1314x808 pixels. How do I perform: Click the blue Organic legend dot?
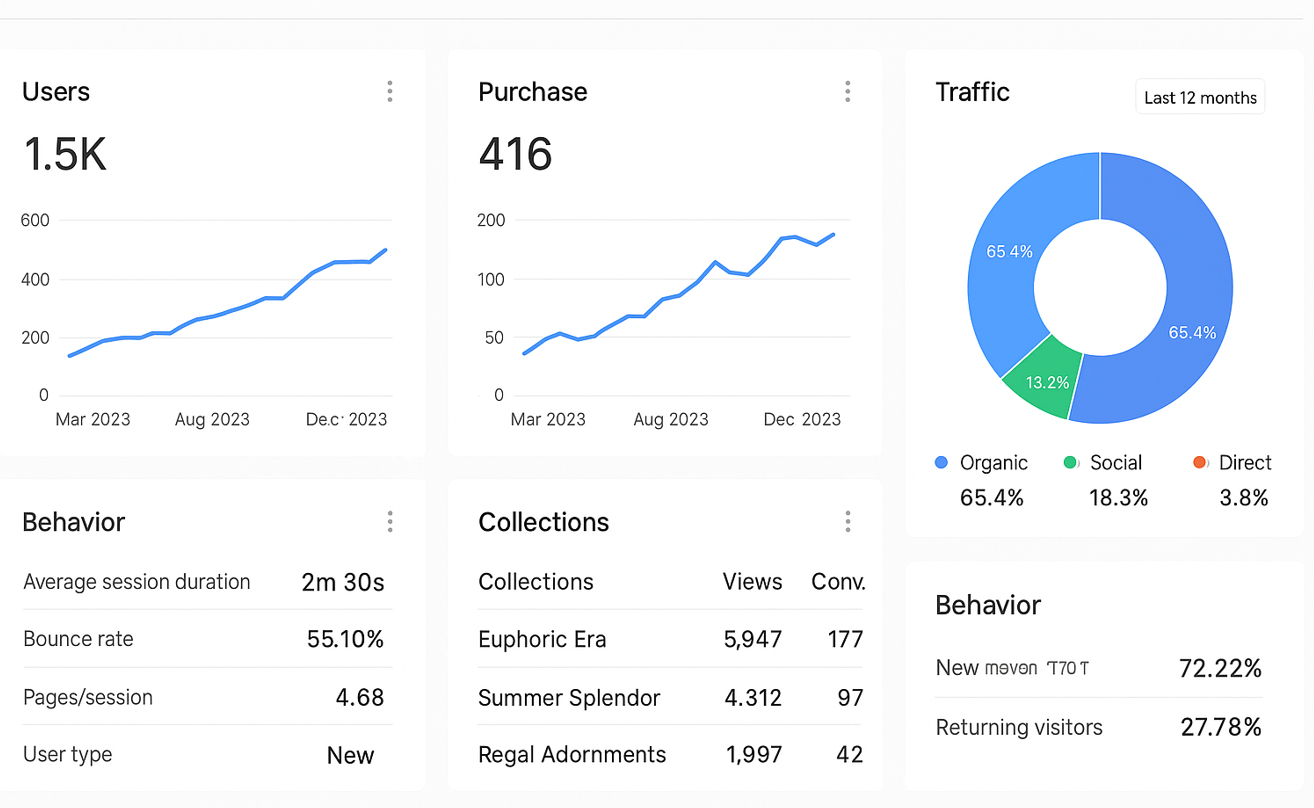coord(941,463)
